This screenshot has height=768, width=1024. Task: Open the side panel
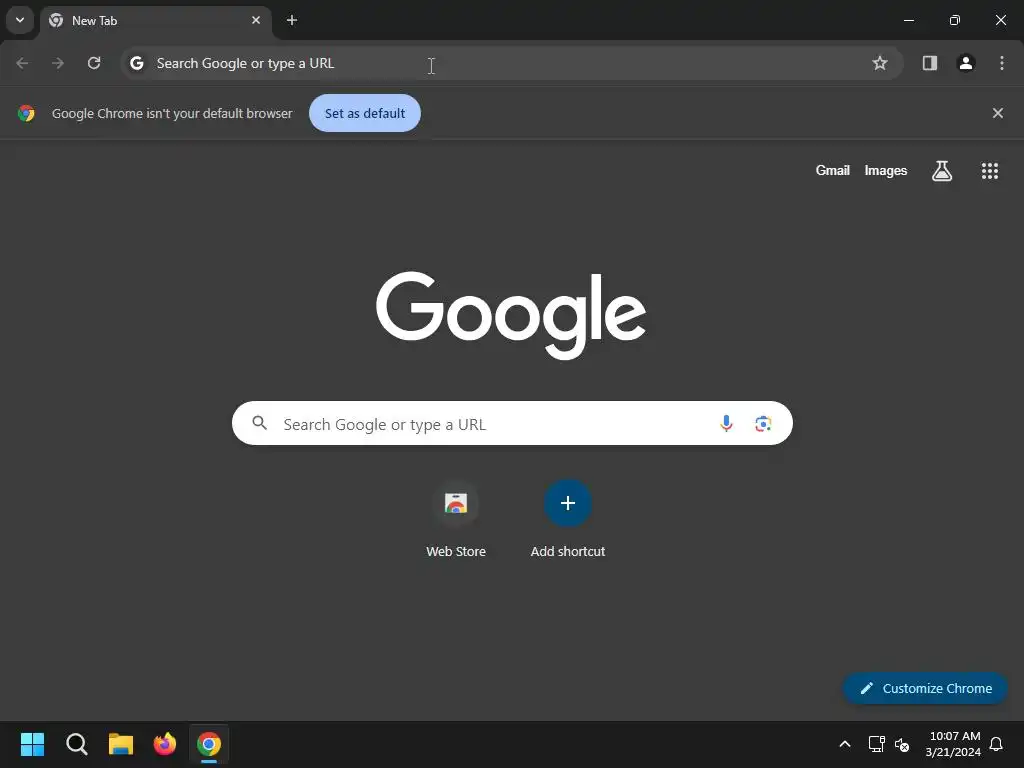(x=930, y=63)
